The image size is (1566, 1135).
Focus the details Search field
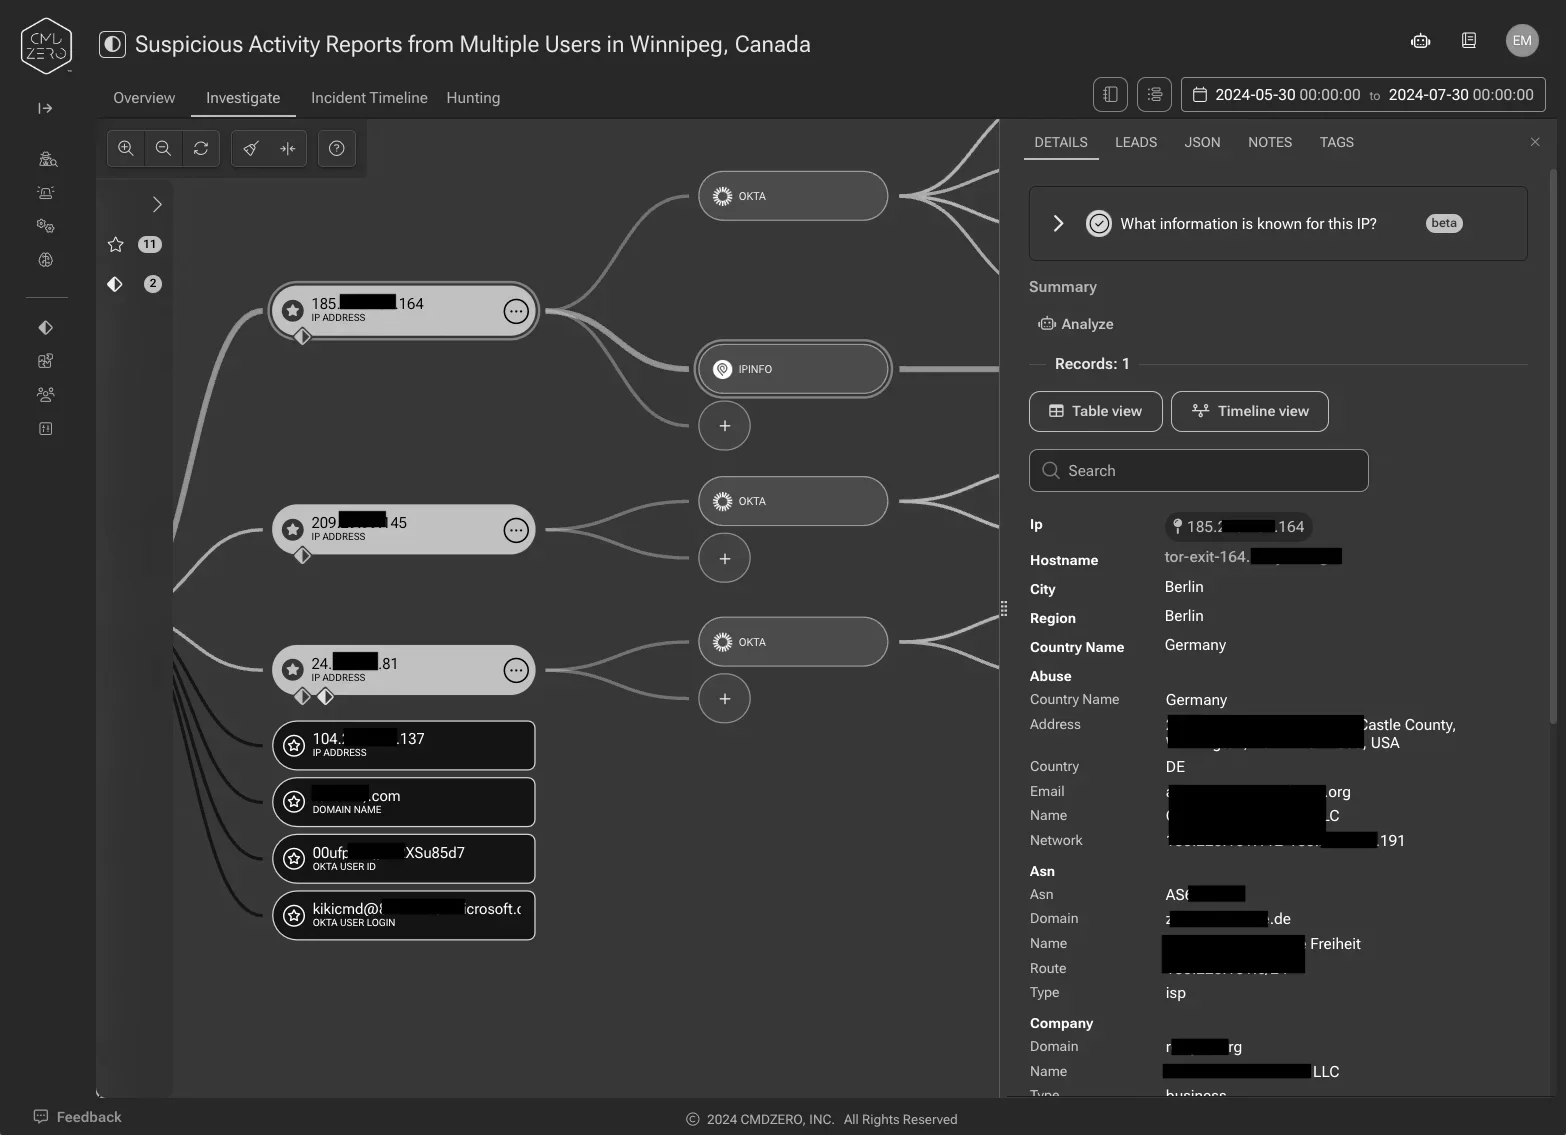1199,471
